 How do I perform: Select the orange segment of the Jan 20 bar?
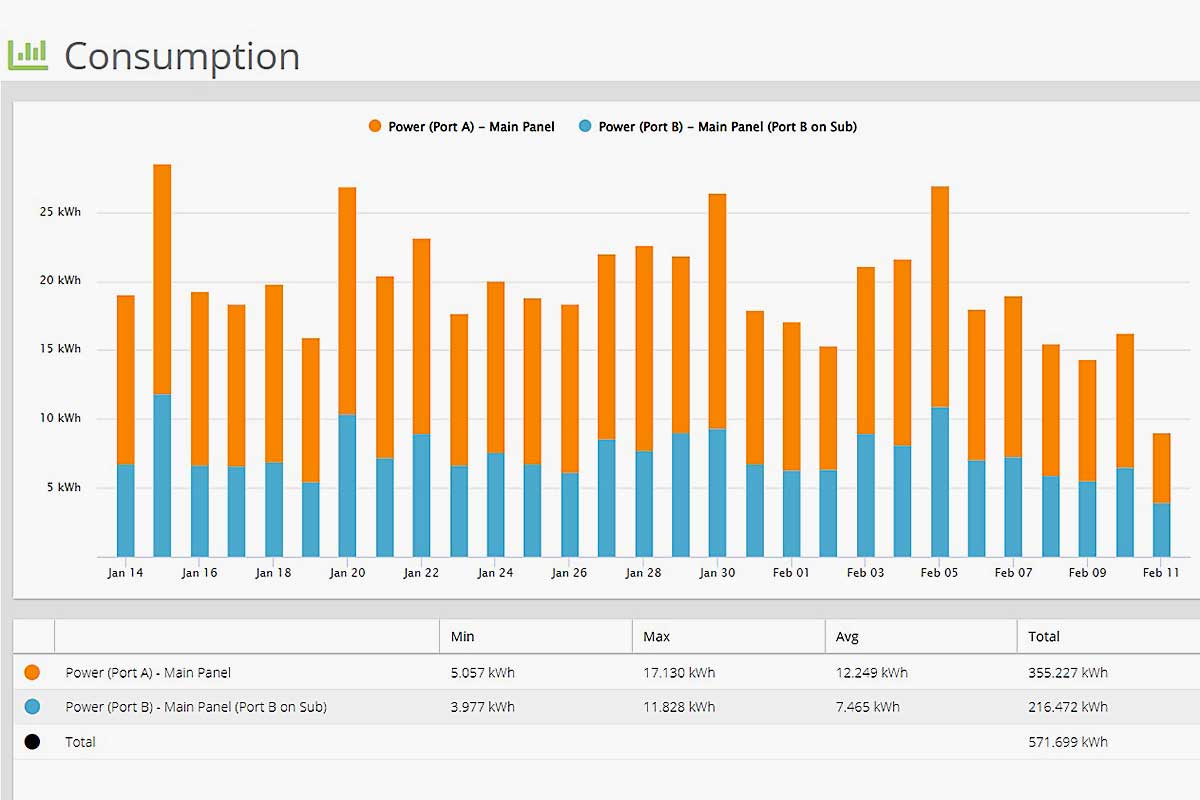347,300
